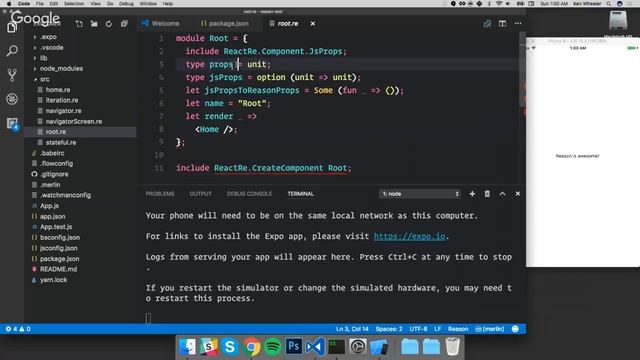
Task: Open Skype from the dock
Action: coord(230,347)
